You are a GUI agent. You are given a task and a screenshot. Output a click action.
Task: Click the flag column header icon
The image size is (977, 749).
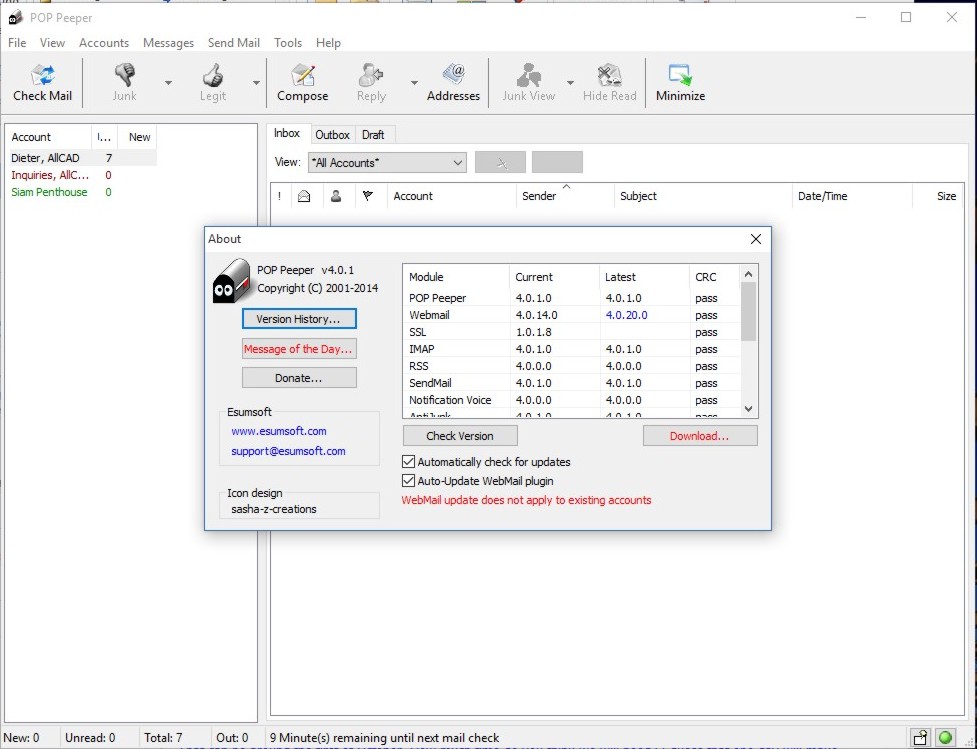[368, 196]
